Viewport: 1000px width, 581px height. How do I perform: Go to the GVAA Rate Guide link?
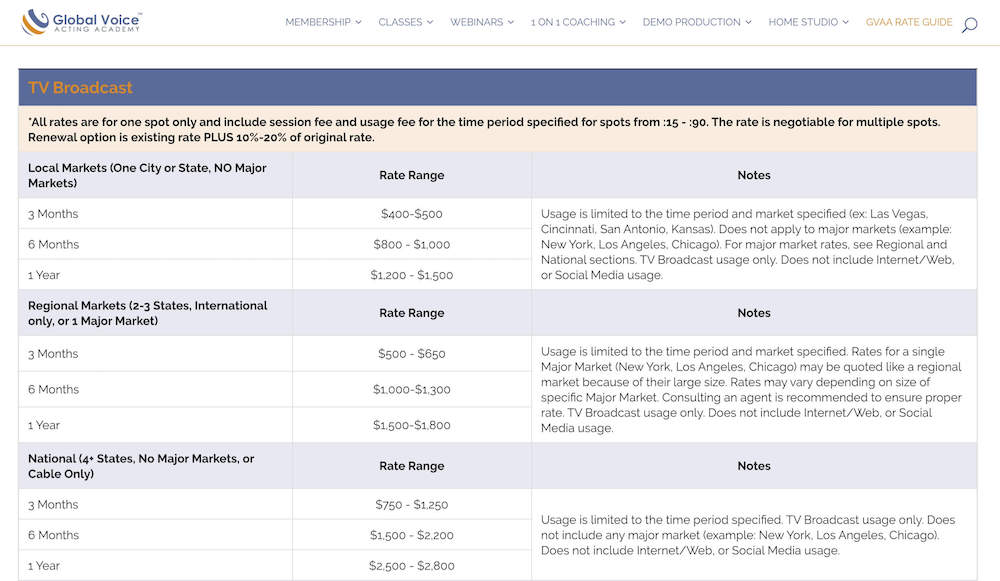point(908,22)
